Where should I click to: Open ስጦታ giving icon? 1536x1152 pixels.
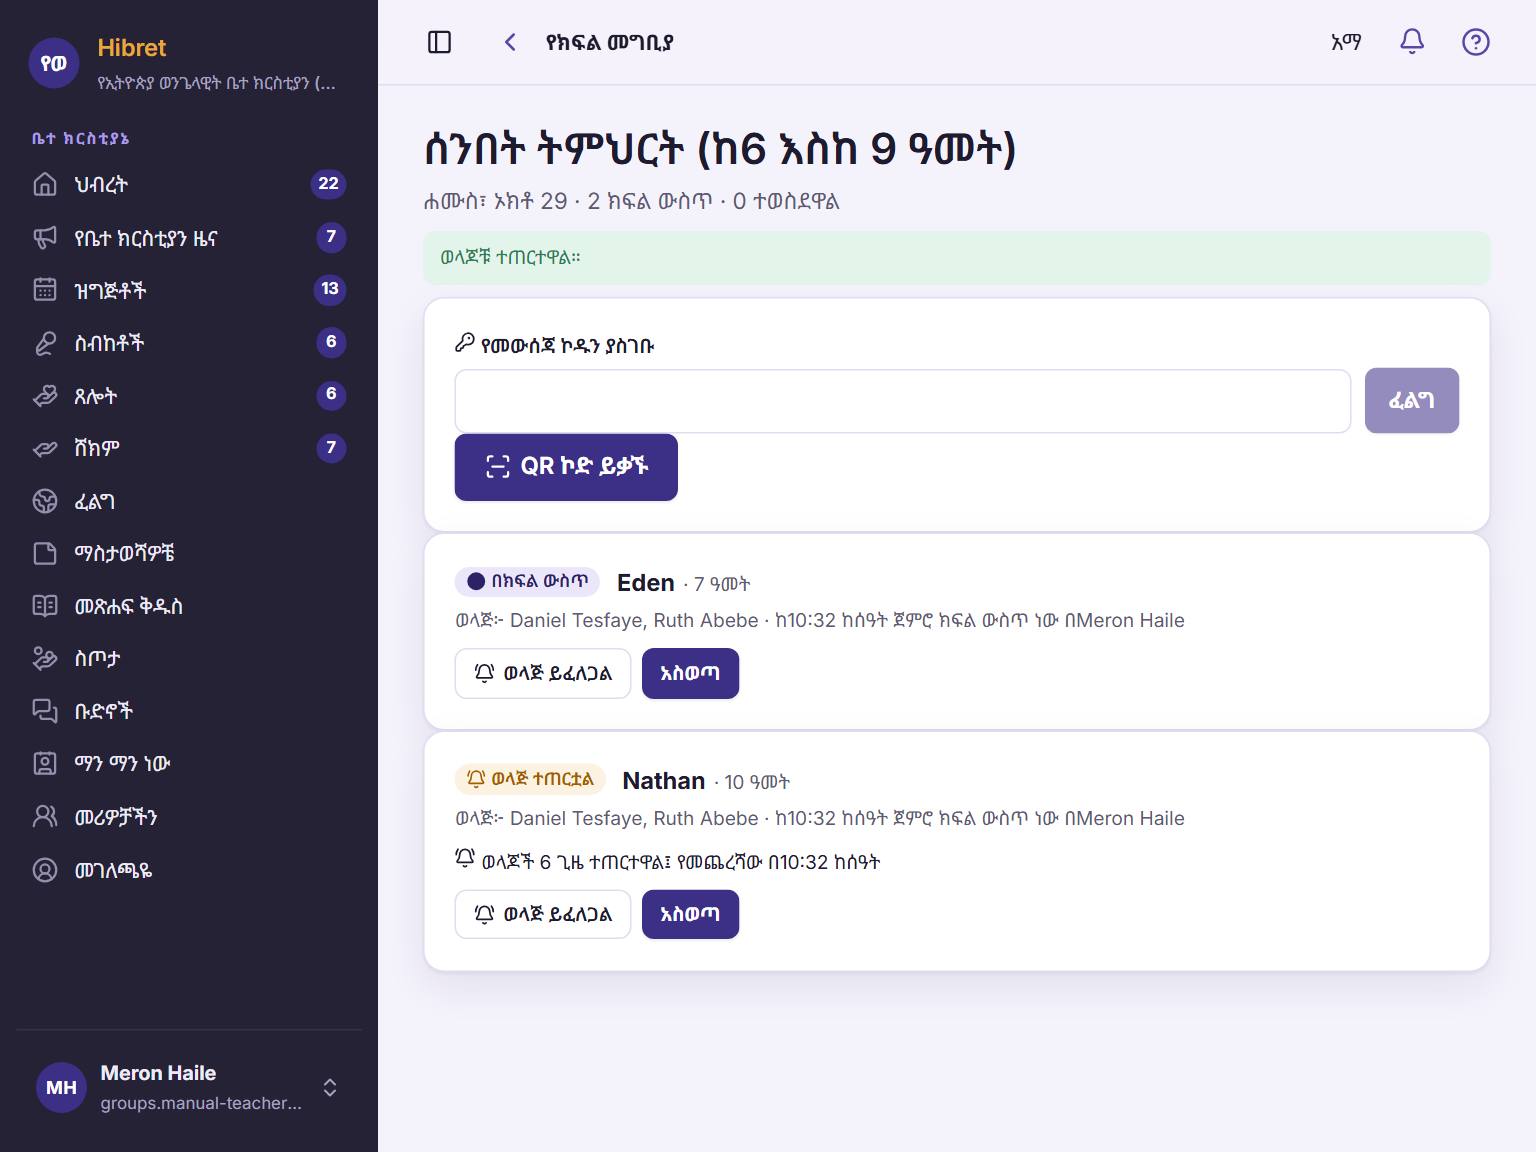(x=45, y=658)
